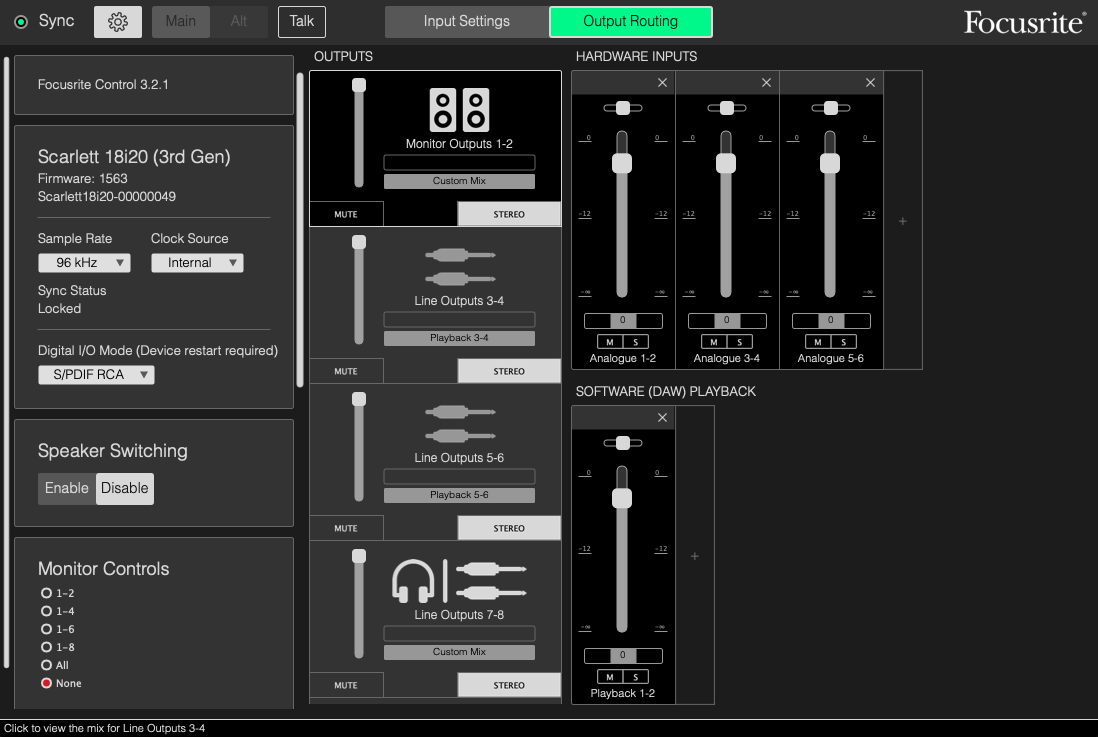Viewport: 1098px width, 737px height.
Task: Enable Speaker Switching
Action: (66, 489)
